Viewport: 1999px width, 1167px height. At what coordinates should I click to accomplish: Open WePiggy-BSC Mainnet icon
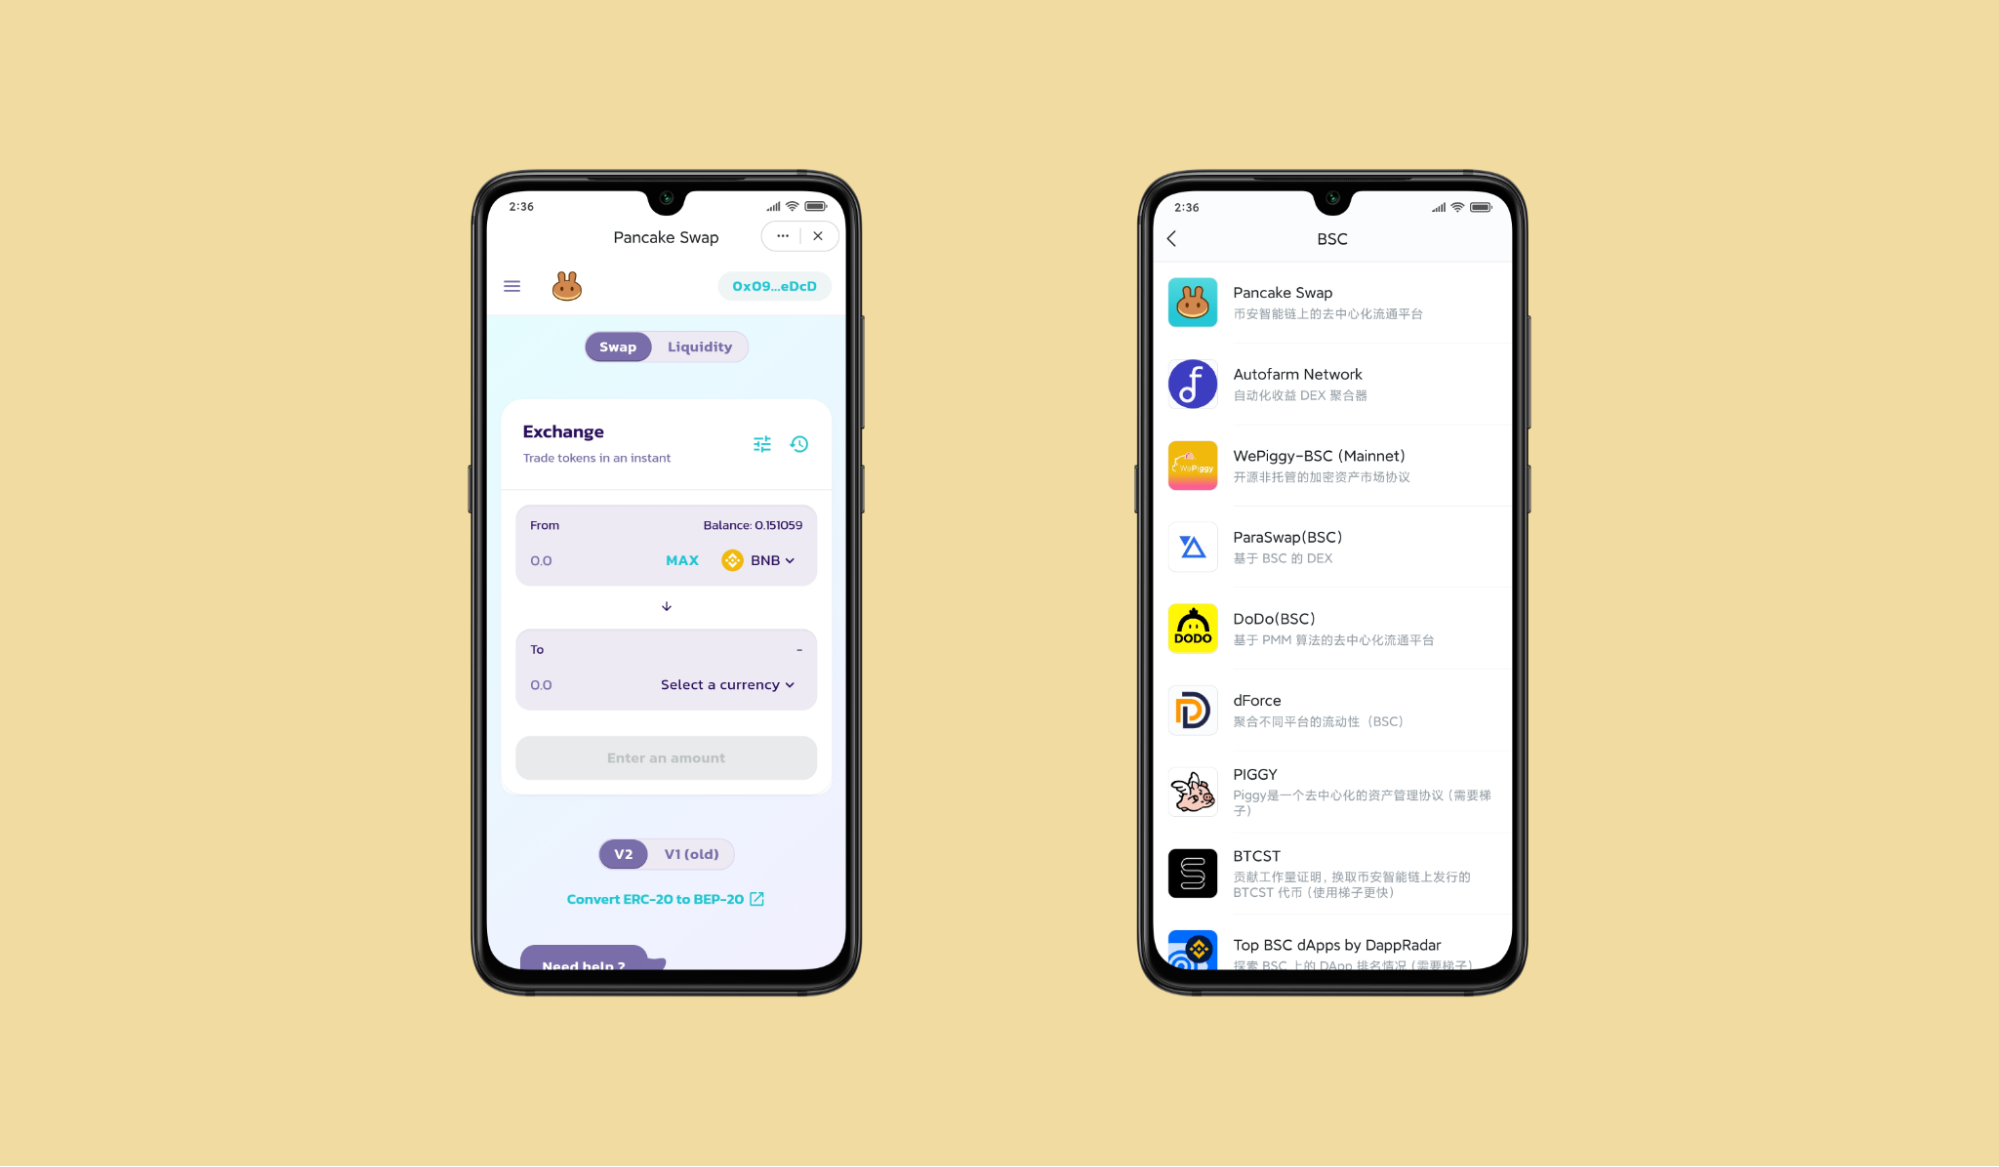(1192, 464)
